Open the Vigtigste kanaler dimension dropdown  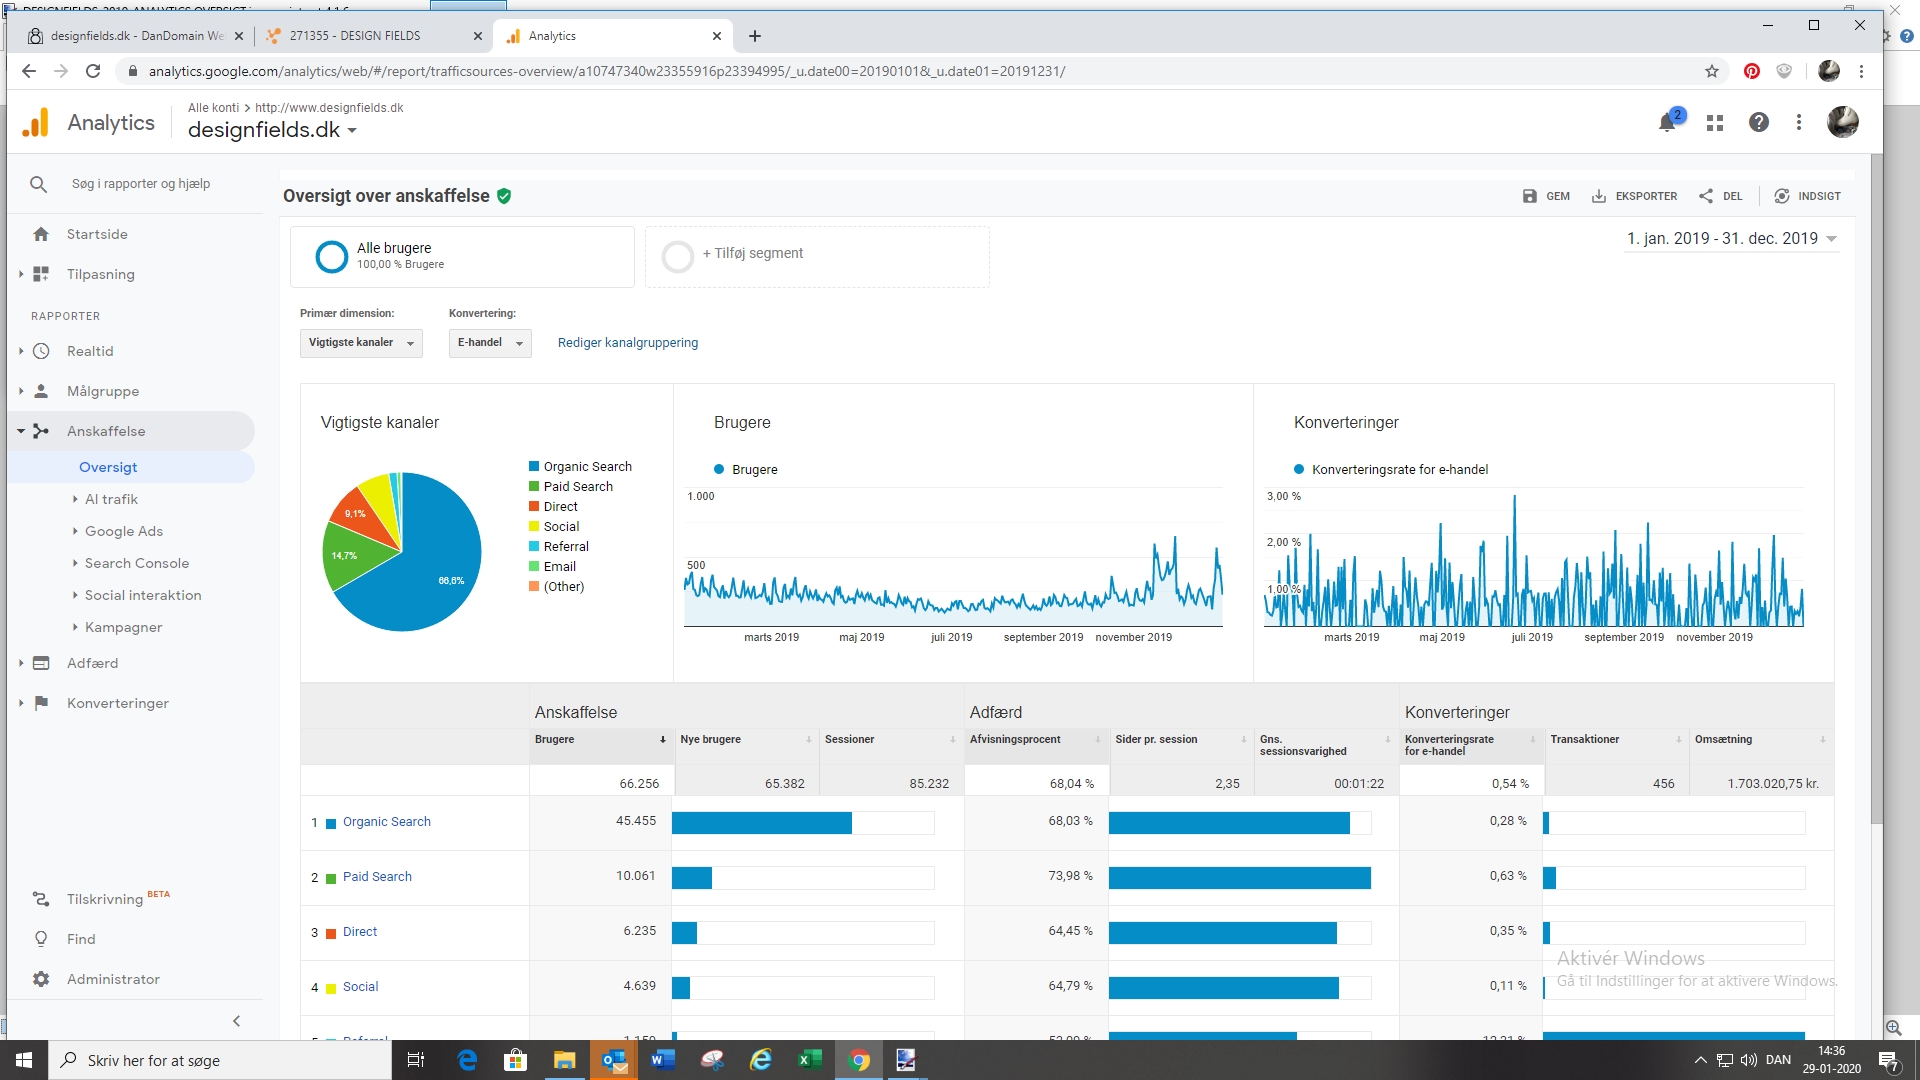[361, 343]
